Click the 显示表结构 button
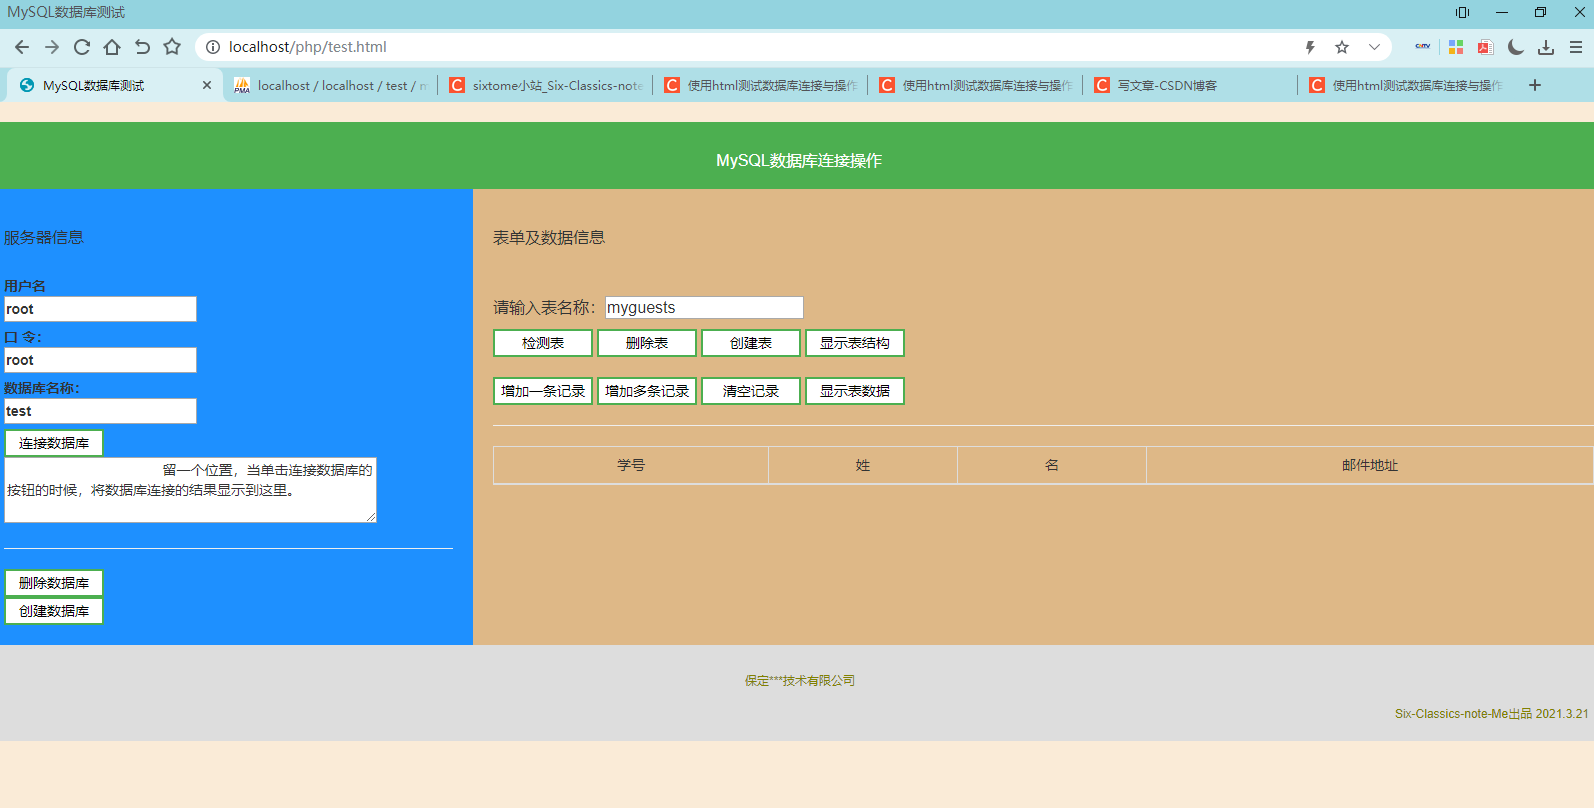The height and width of the screenshot is (808, 1594). (855, 343)
